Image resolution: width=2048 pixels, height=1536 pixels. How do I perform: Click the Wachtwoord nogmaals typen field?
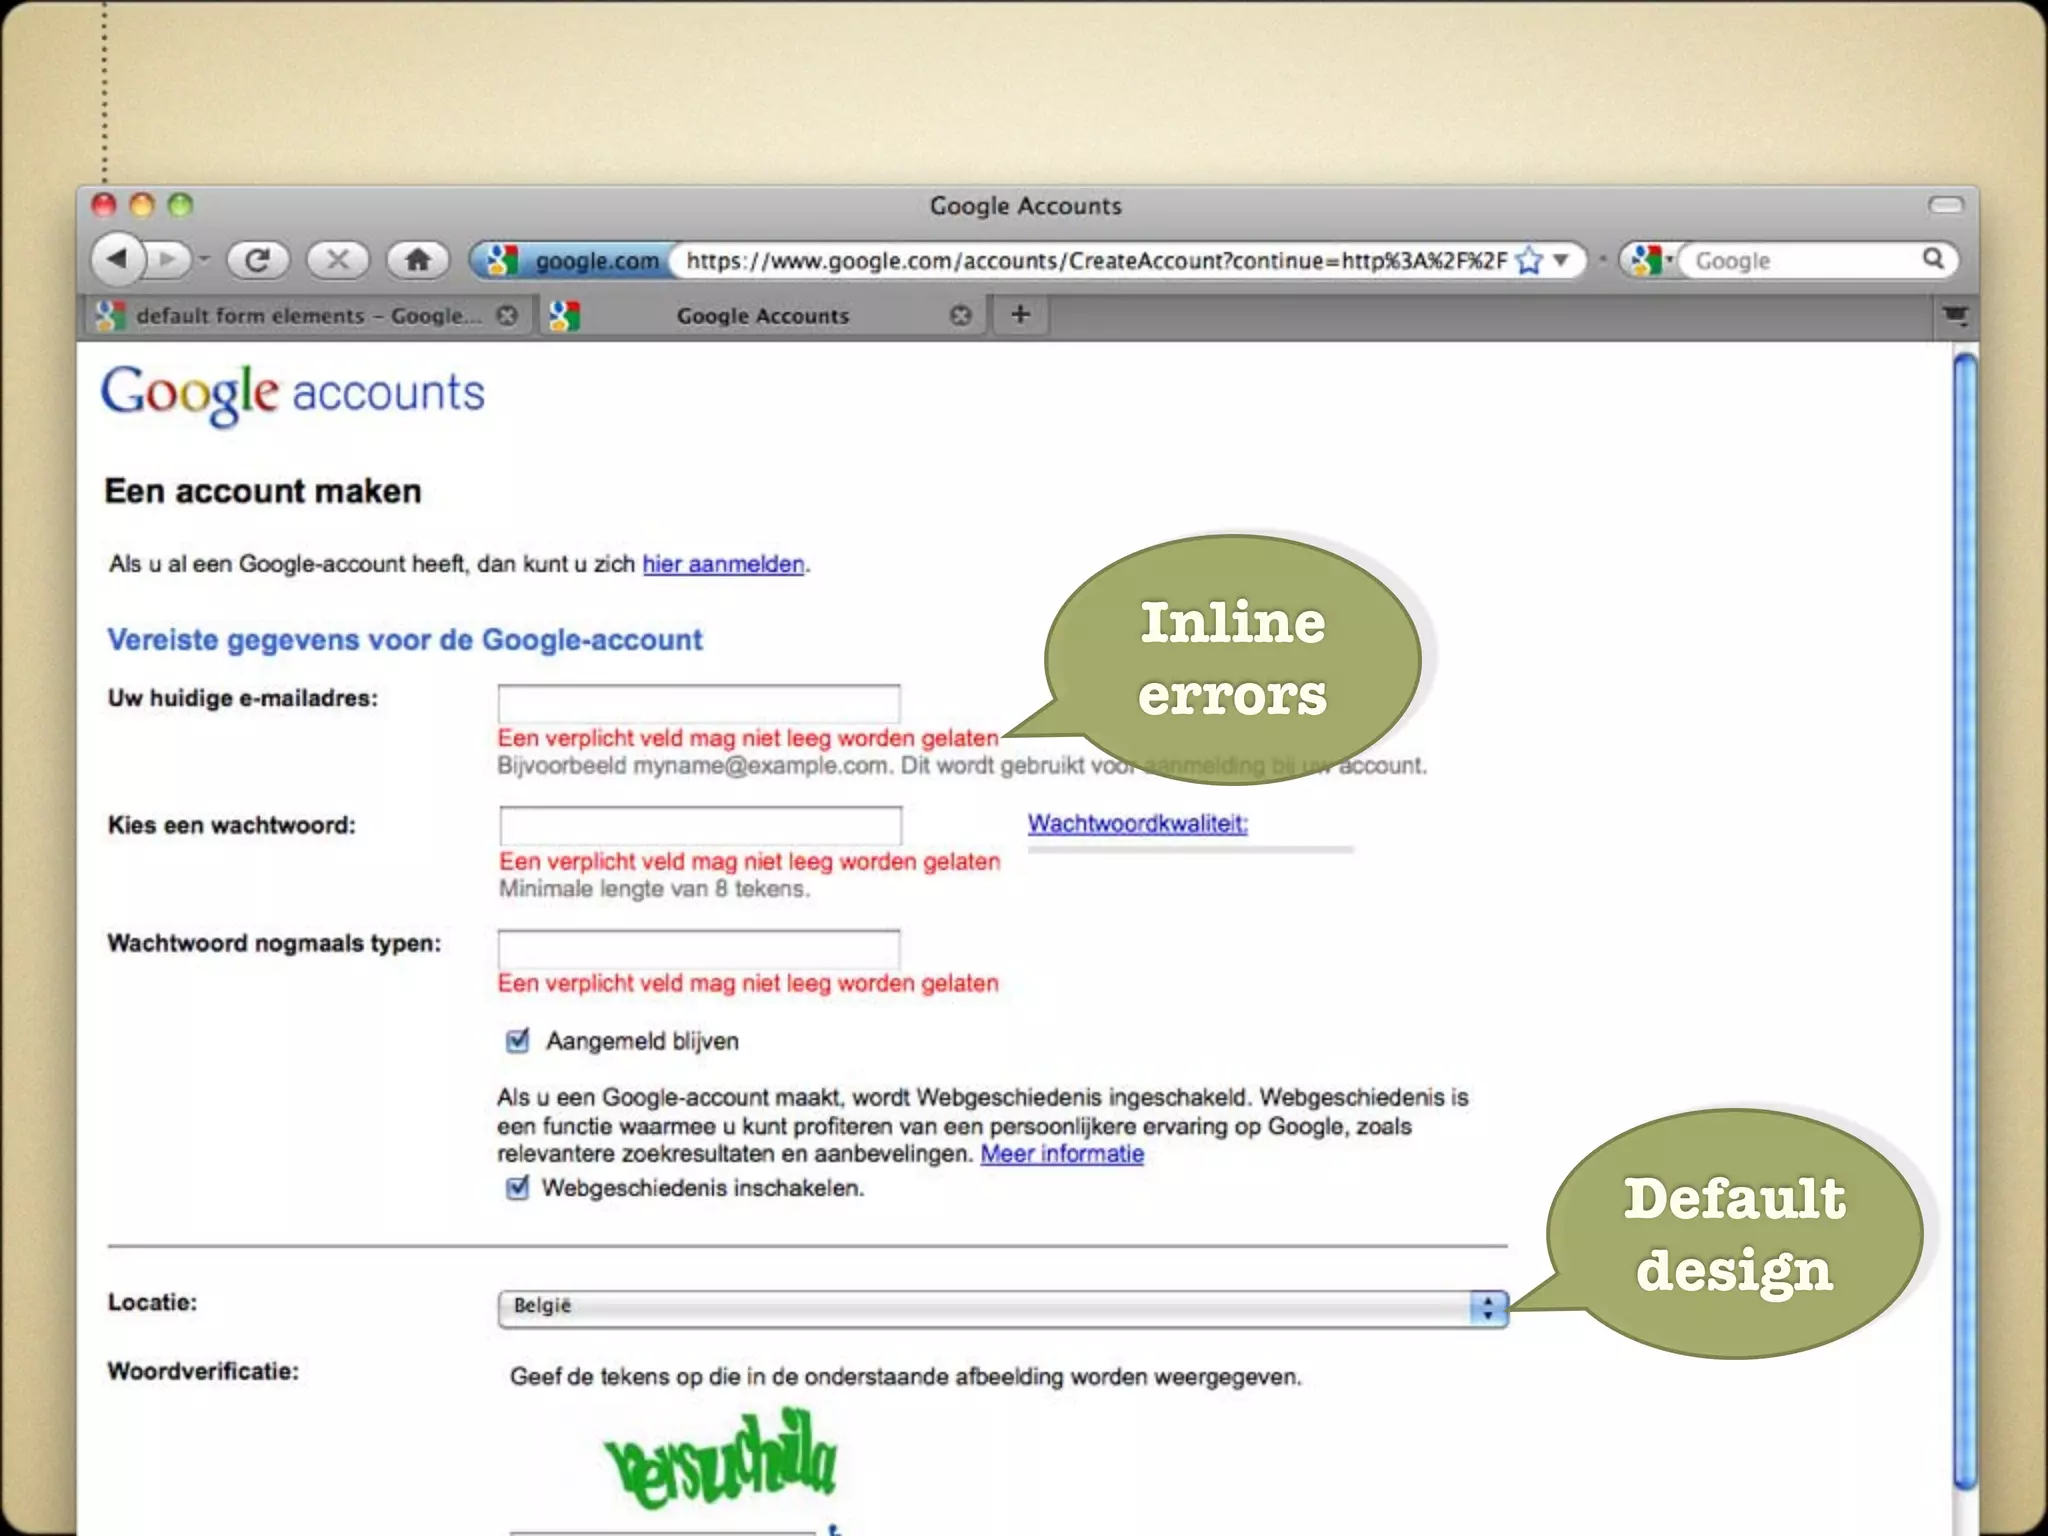[699, 949]
